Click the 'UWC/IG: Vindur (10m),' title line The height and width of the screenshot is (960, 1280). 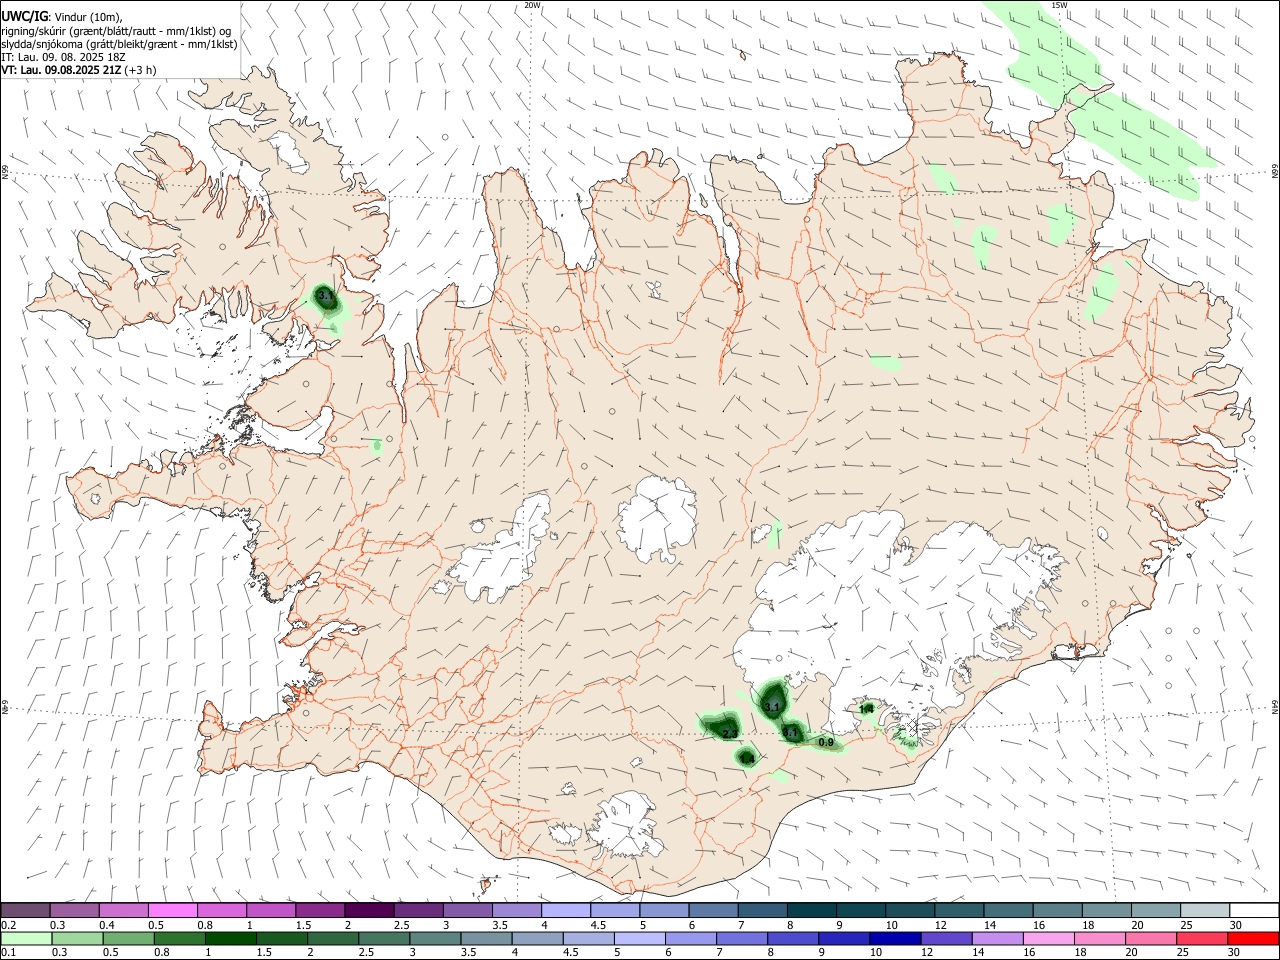[62, 17]
